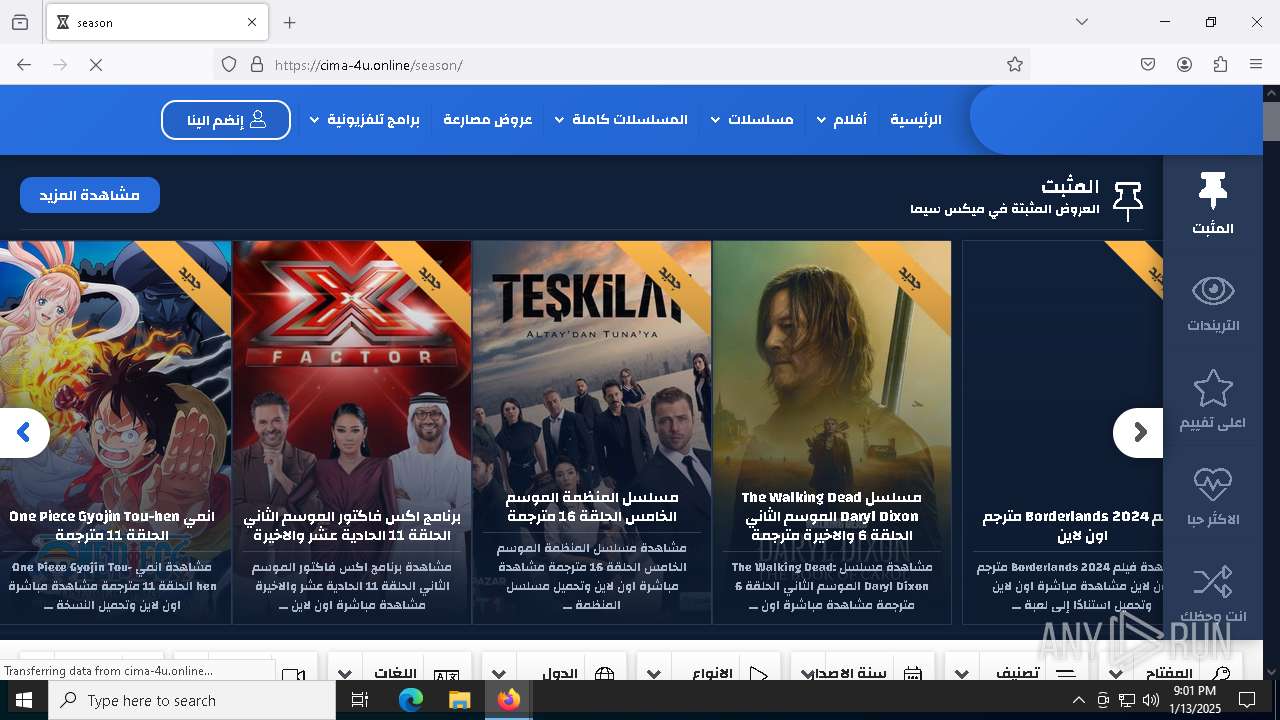Click the مشاهدة المزيد button
This screenshot has height=720, width=1280.
point(90,195)
